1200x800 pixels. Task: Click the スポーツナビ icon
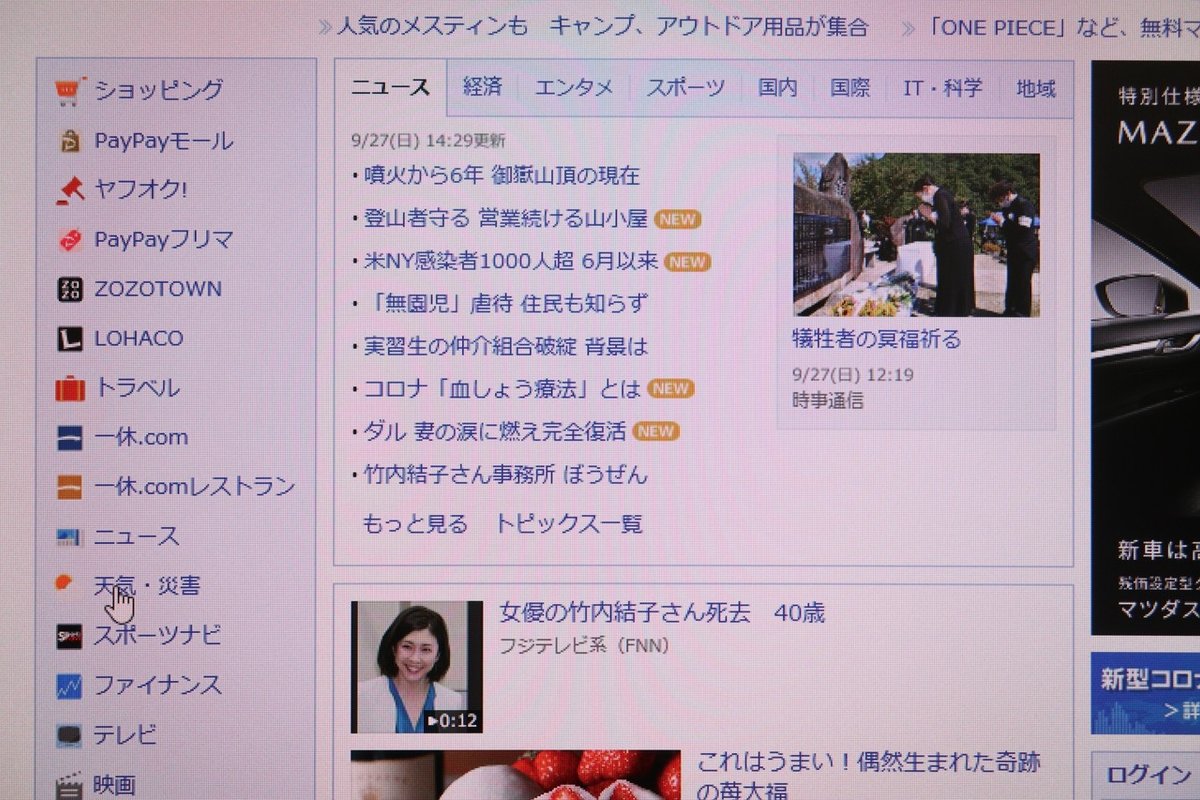69,636
